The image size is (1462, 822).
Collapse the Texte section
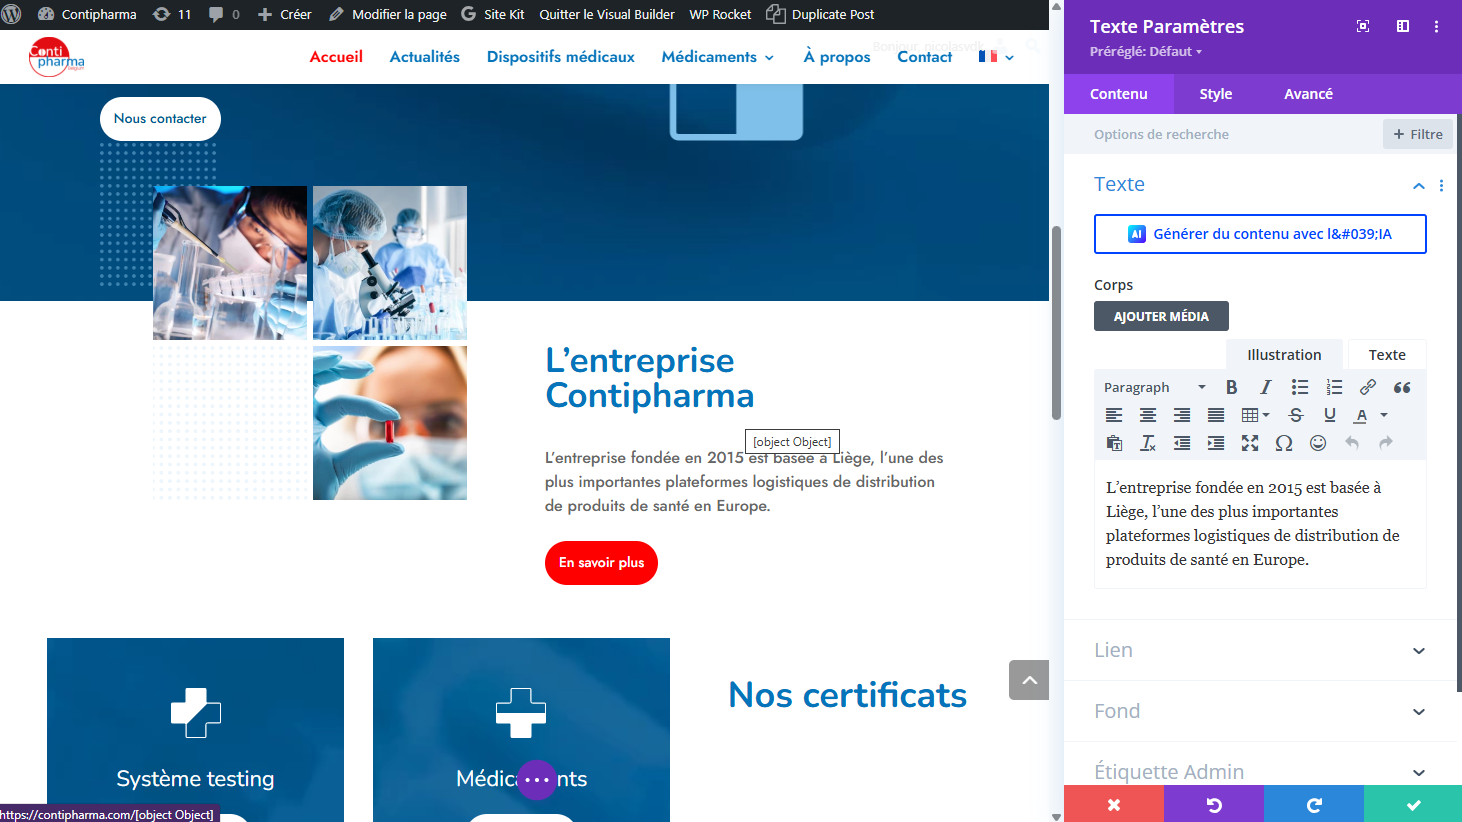(1418, 185)
